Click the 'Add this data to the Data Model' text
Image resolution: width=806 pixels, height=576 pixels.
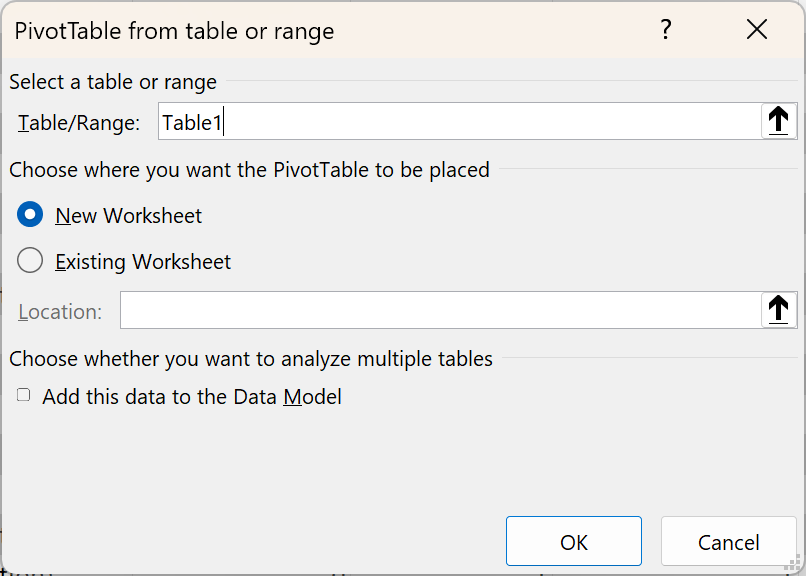[192, 397]
